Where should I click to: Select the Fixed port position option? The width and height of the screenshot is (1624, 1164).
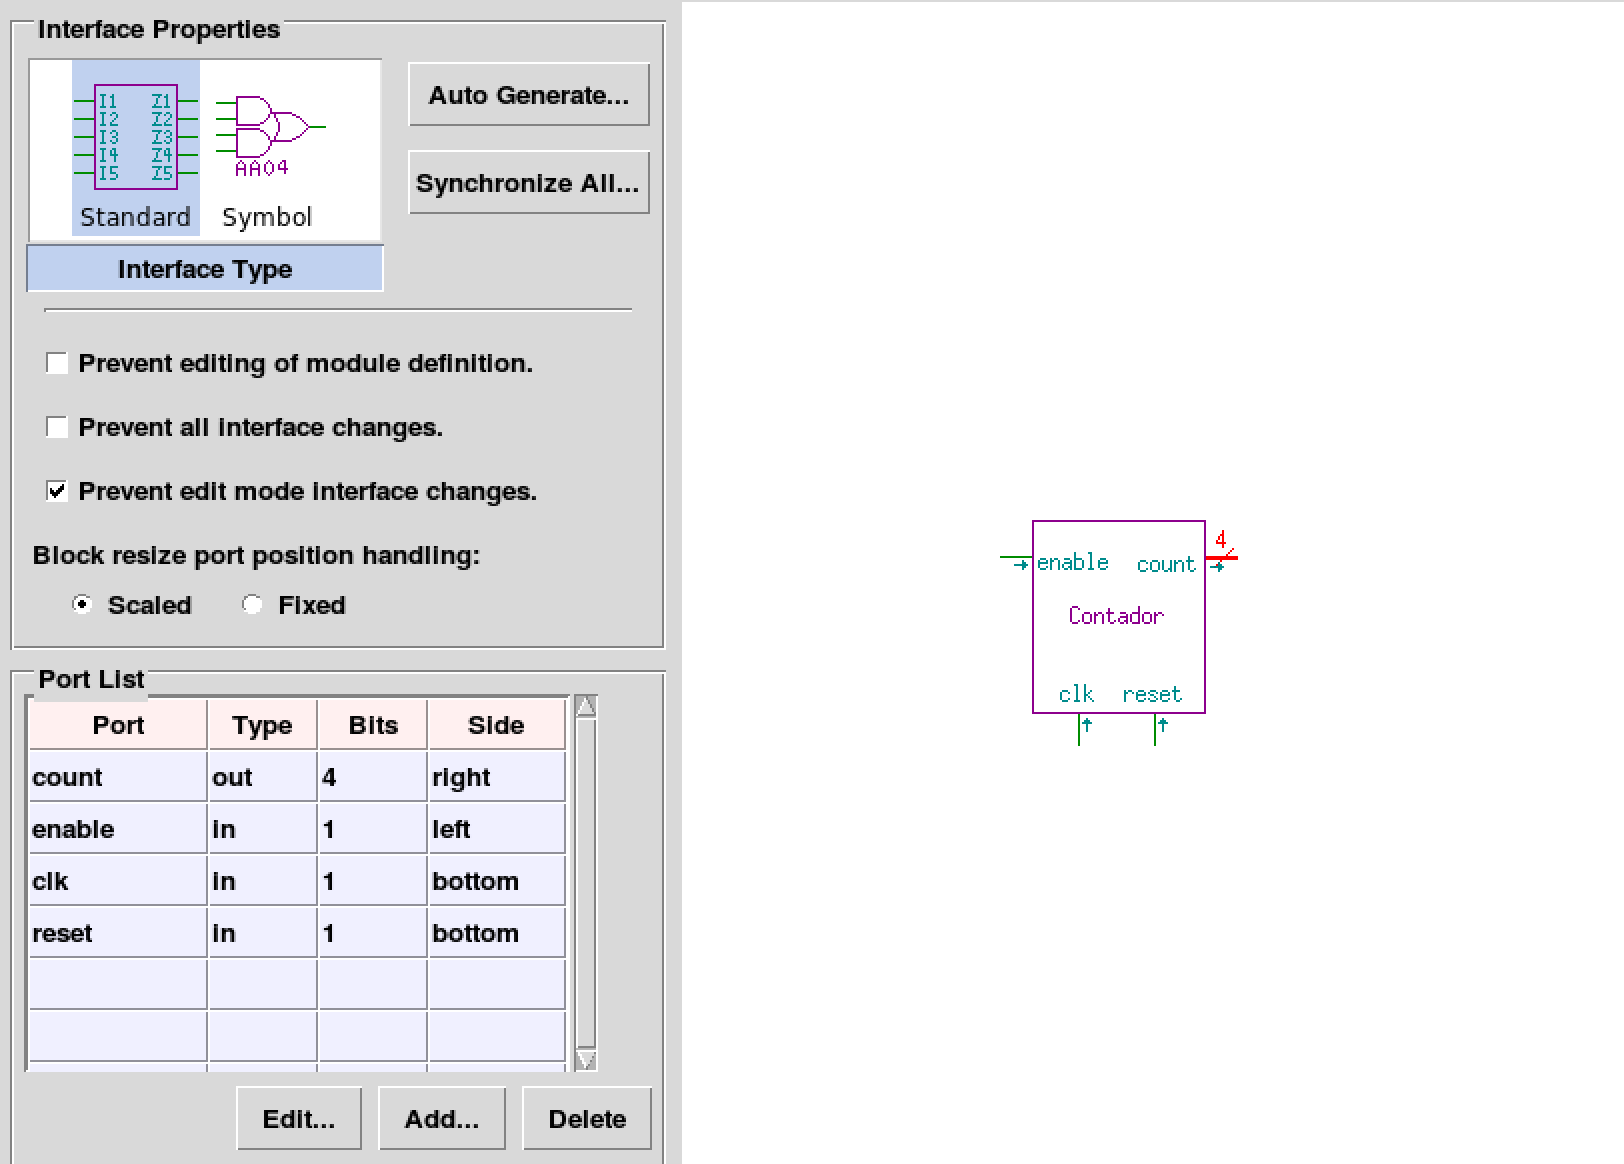pos(252,605)
